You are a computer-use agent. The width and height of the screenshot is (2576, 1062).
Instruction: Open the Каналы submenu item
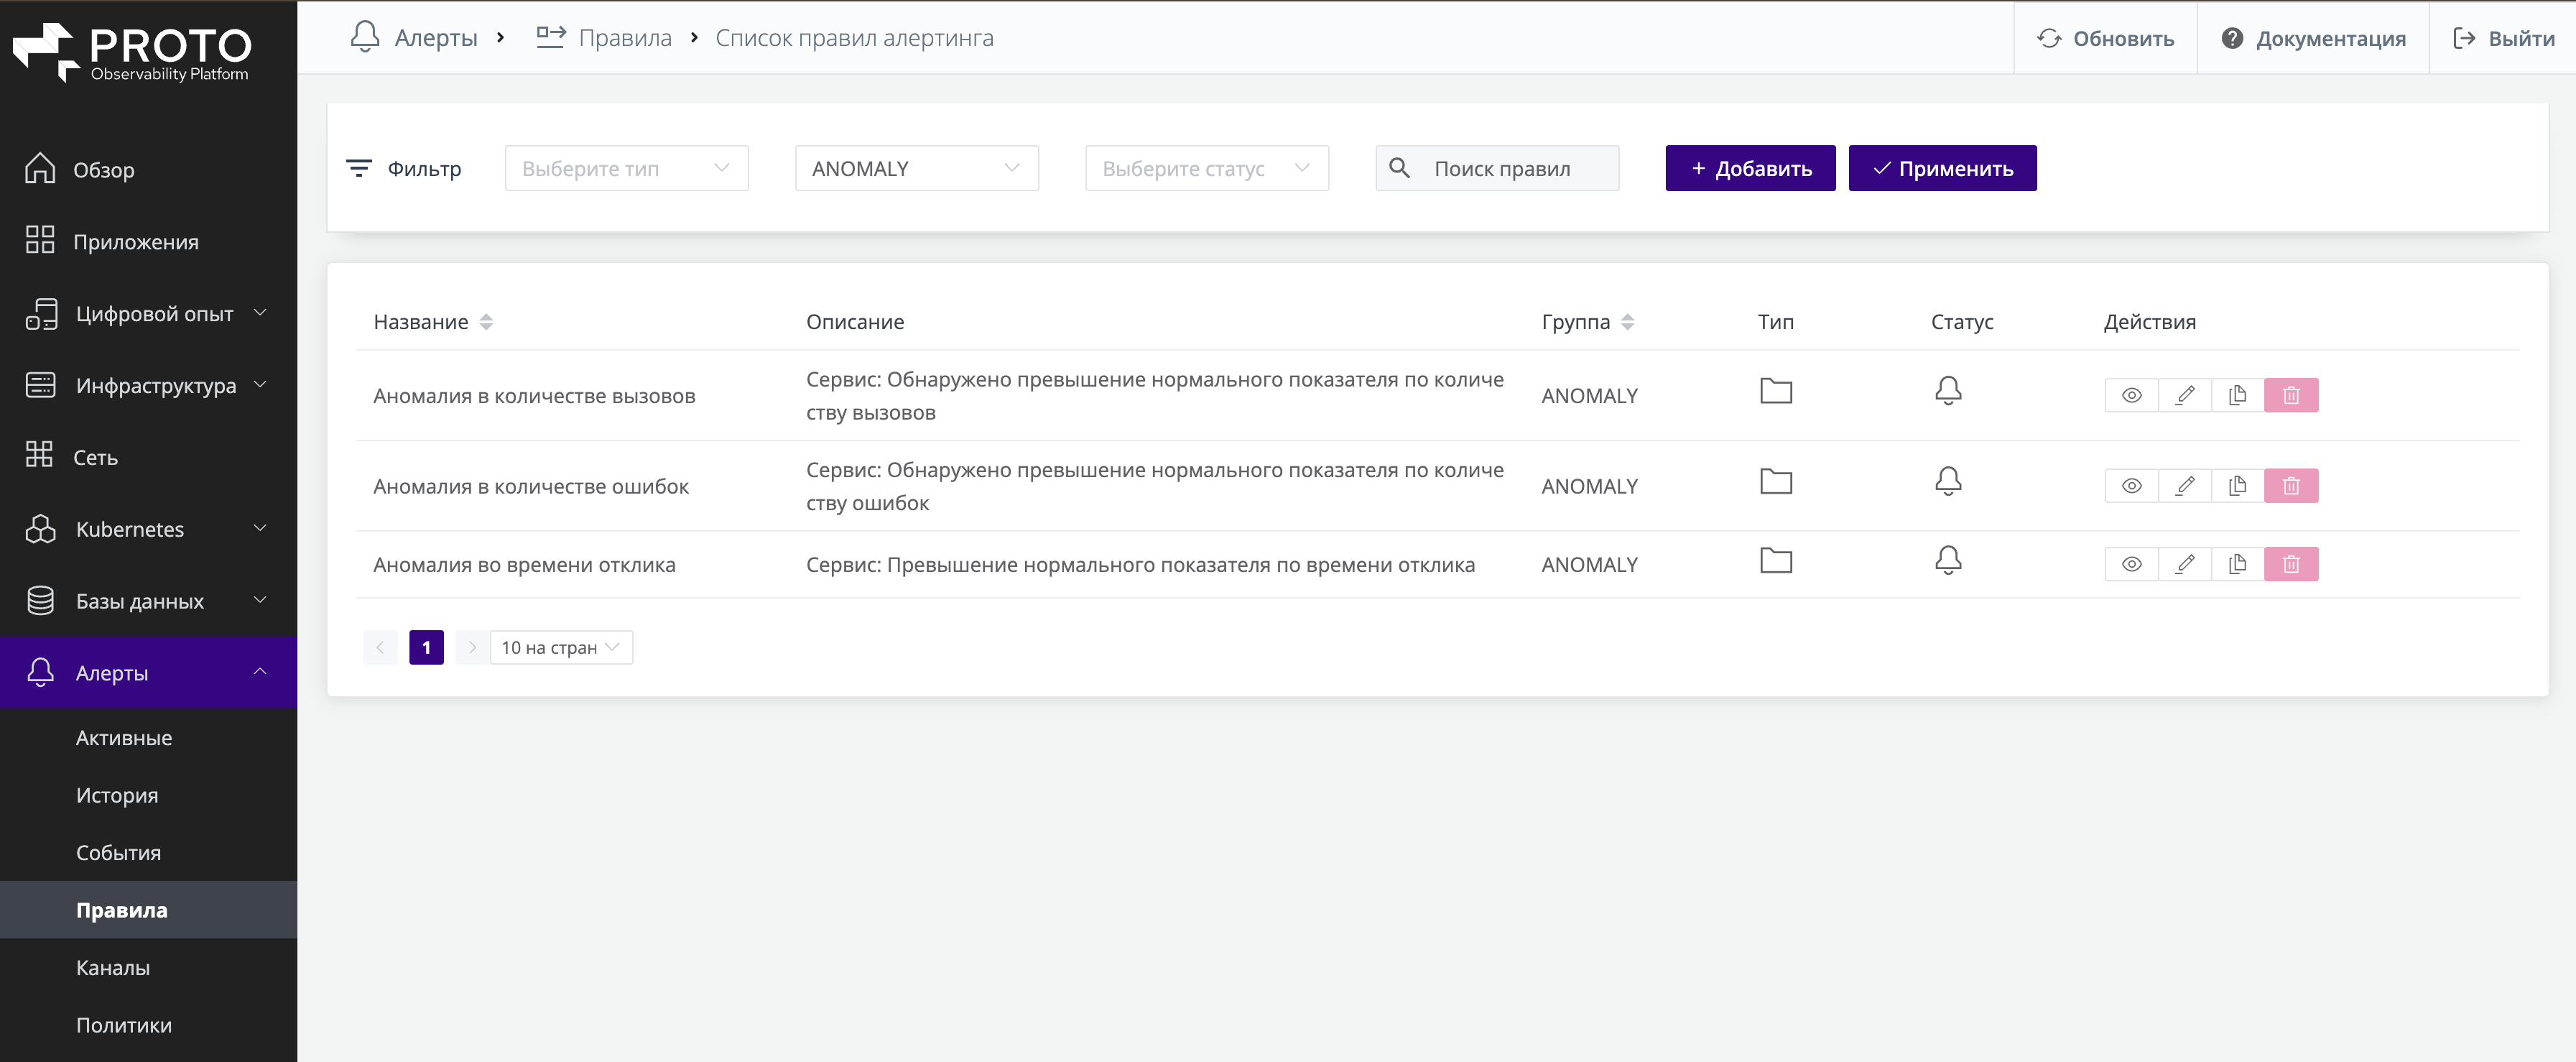point(148,968)
